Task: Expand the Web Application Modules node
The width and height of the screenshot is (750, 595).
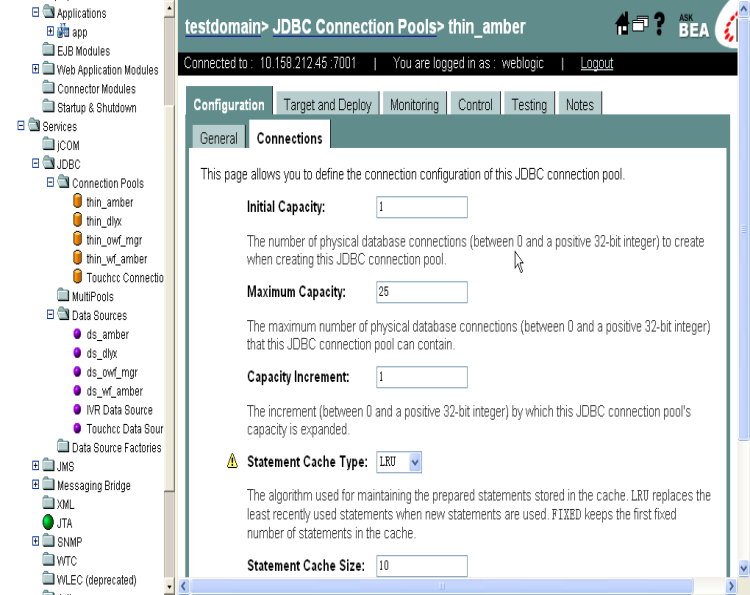Action: [x=35, y=68]
